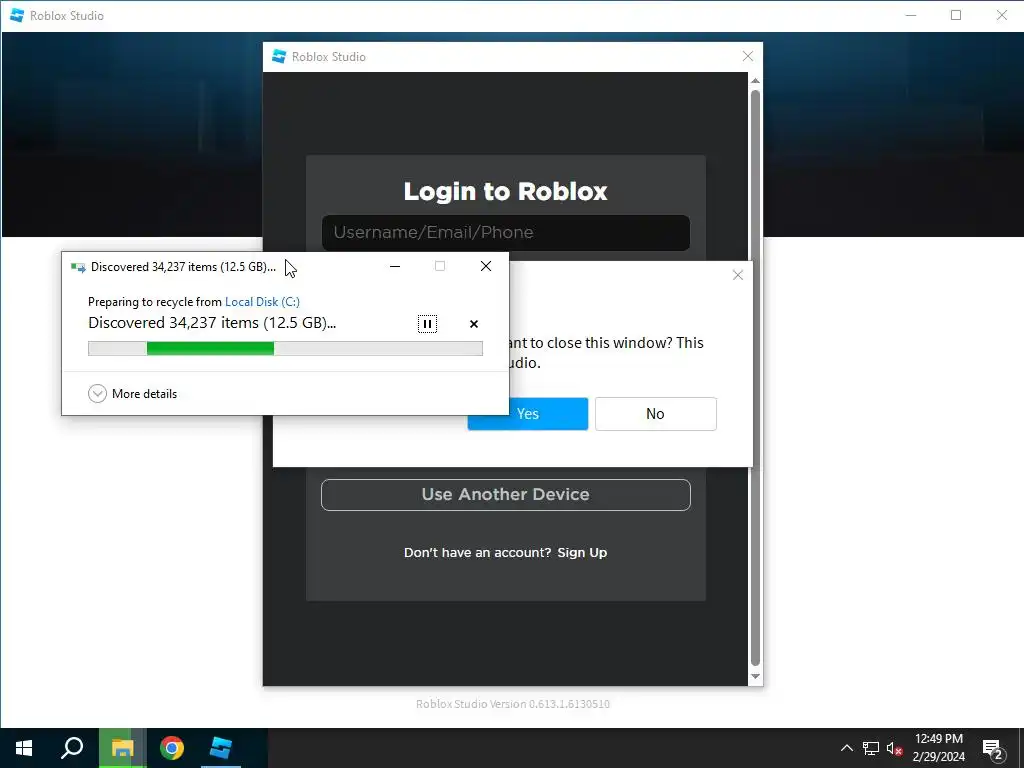Image resolution: width=1024 pixels, height=768 pixels.
Task: Open the network status tray icon
Action: [x=871, y=748]
